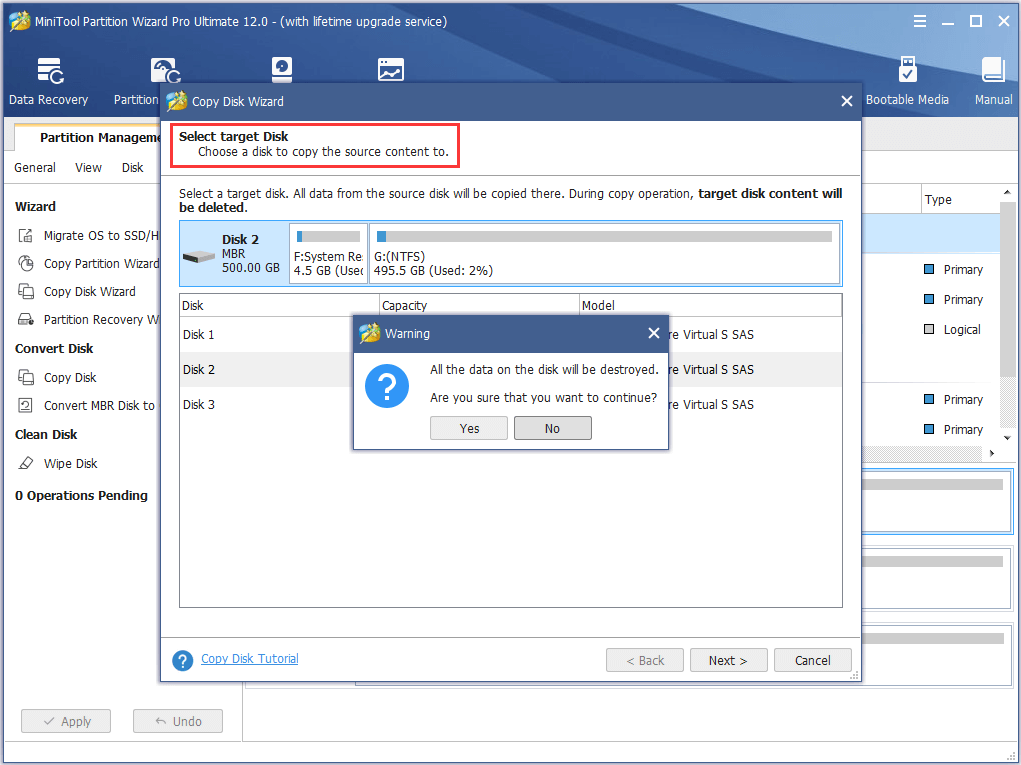This screenshot has width=1021, height=765.
Task: Cancel the Copy Disk Wizard
Action: (812, 660)
